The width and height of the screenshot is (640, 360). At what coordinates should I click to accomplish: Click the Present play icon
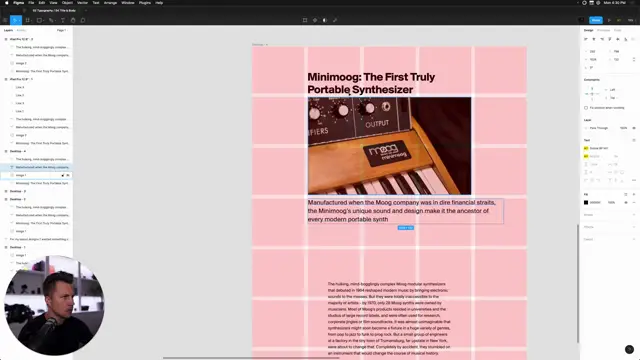pyautogui.click(x=609, y=20)
